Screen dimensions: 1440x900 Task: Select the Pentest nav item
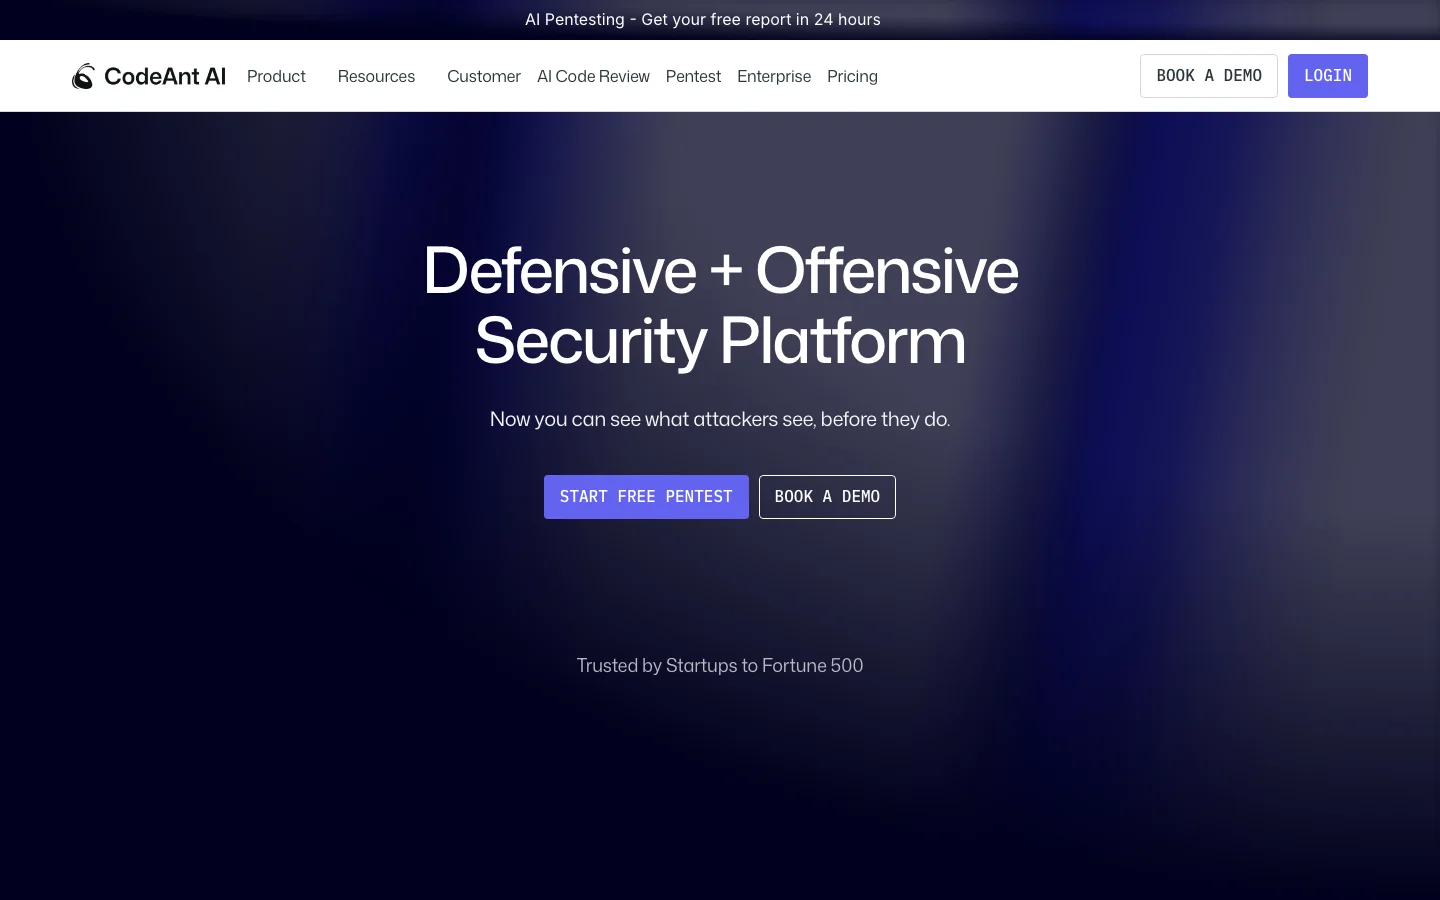[693, 76]
